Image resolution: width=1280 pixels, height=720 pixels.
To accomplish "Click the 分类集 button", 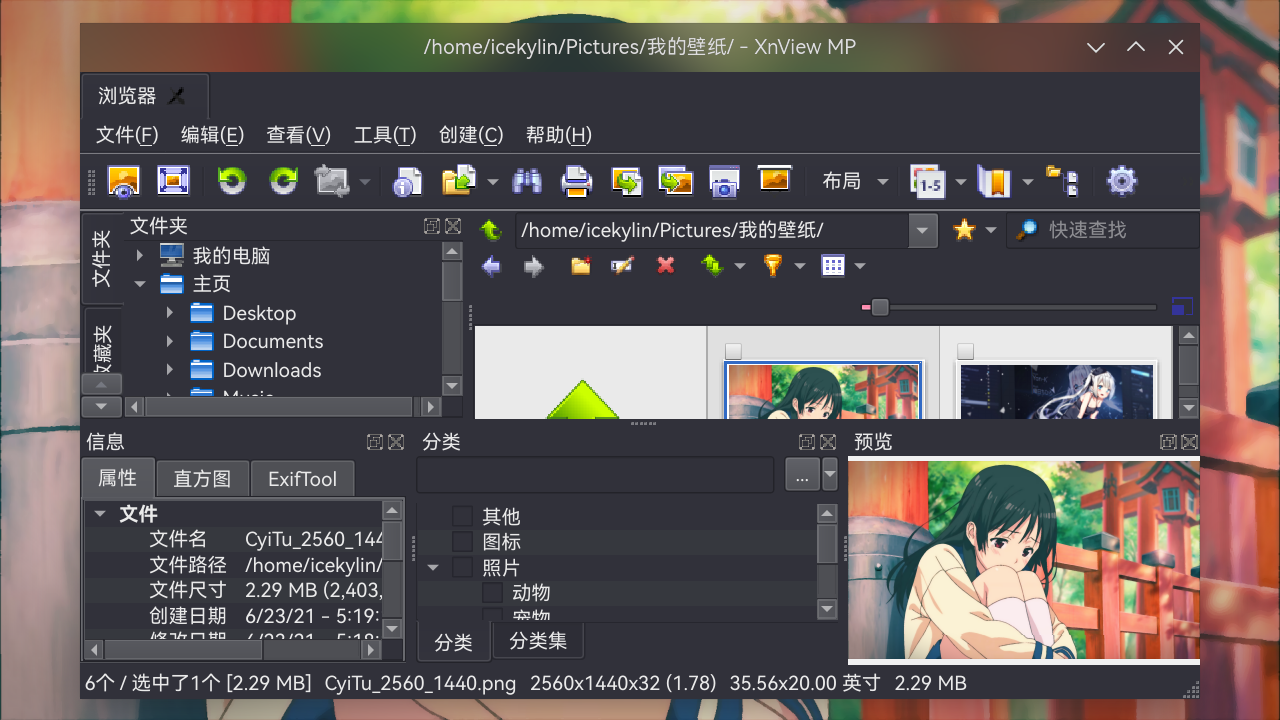I will tap(538, 641).
